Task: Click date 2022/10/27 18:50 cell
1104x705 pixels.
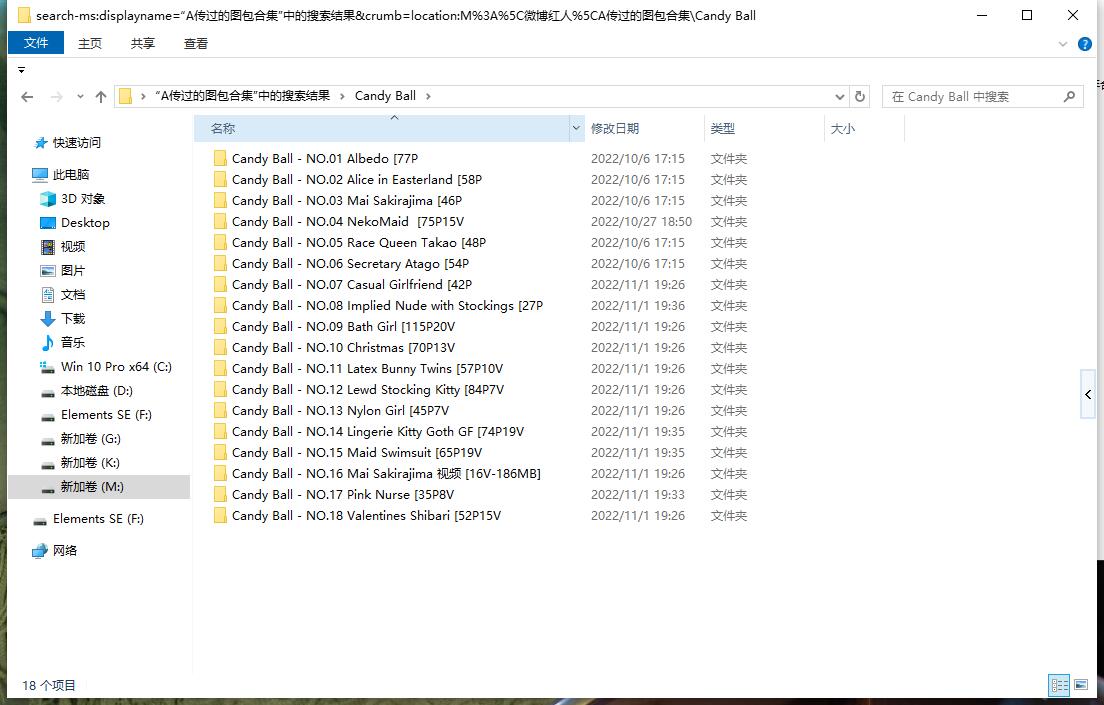Action: (x=641, y=222)
